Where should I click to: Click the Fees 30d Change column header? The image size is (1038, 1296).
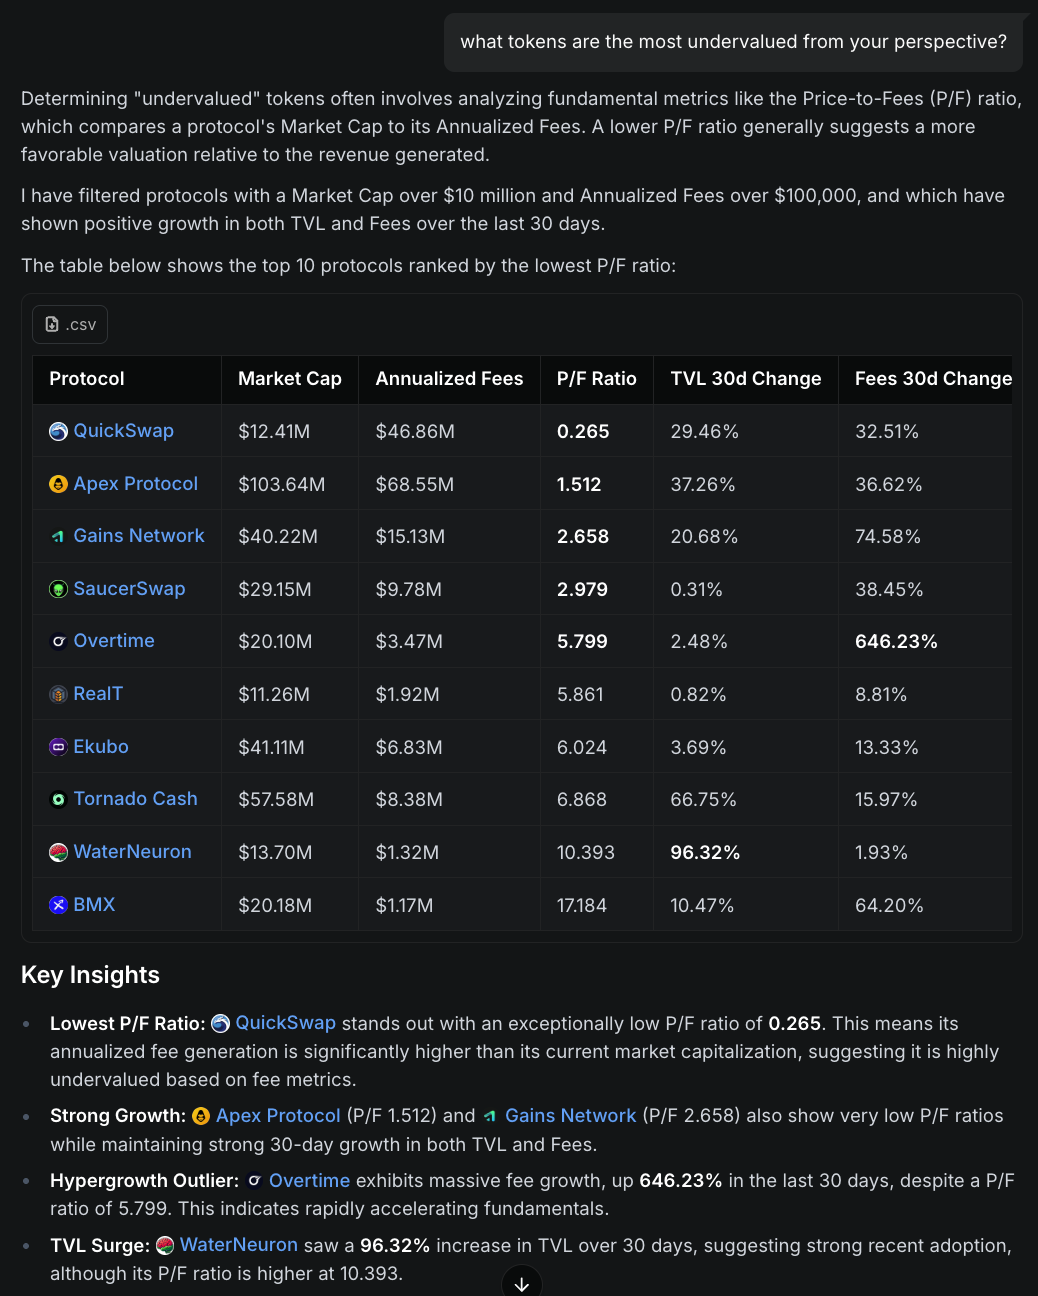(x=932, y=379)
